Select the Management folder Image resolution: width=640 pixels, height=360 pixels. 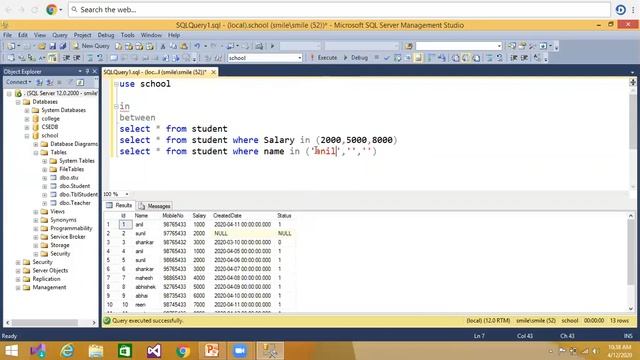point(49,287)
